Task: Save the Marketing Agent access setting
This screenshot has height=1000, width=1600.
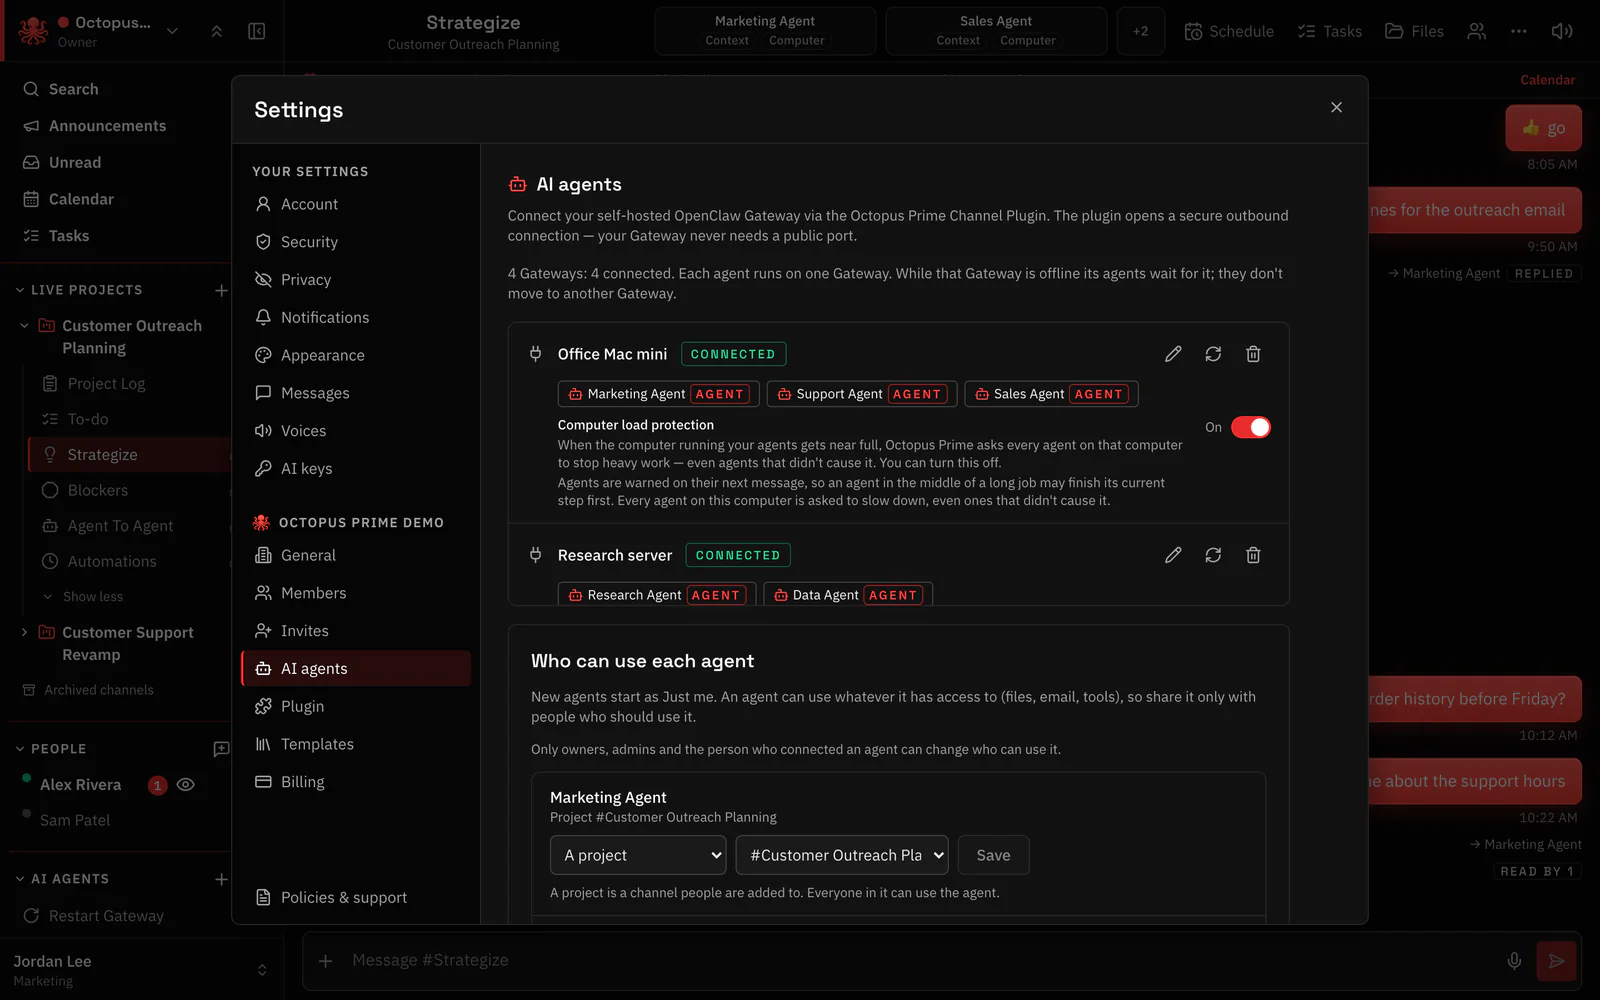Action: (x=993, y=855)
